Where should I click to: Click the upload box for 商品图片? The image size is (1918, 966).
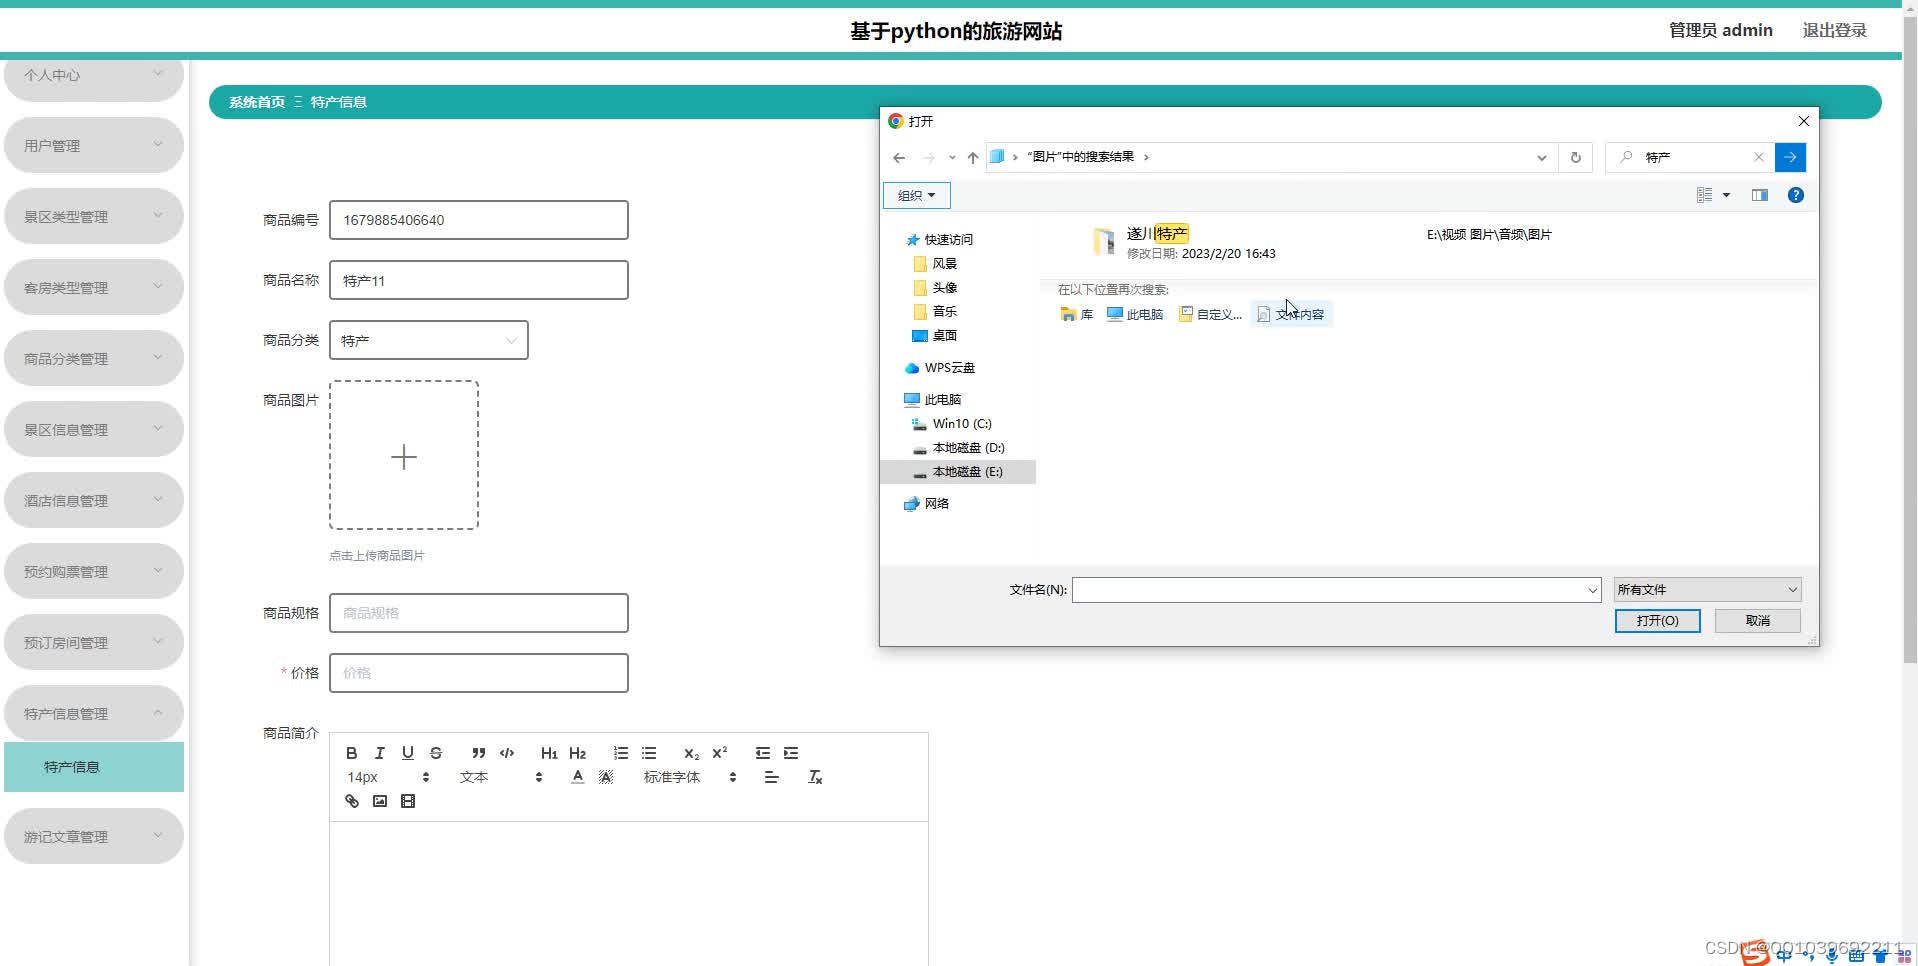[404, 455]
